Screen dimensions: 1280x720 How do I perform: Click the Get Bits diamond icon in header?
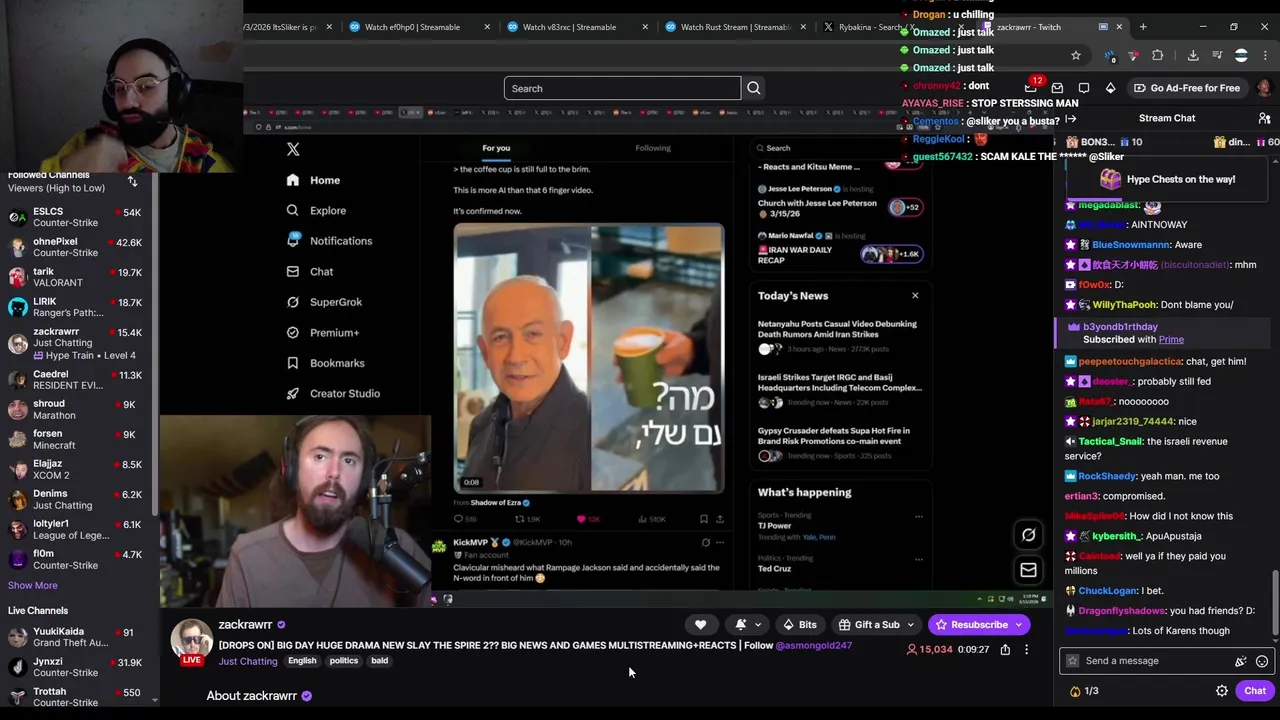(x=1110, y=88)
